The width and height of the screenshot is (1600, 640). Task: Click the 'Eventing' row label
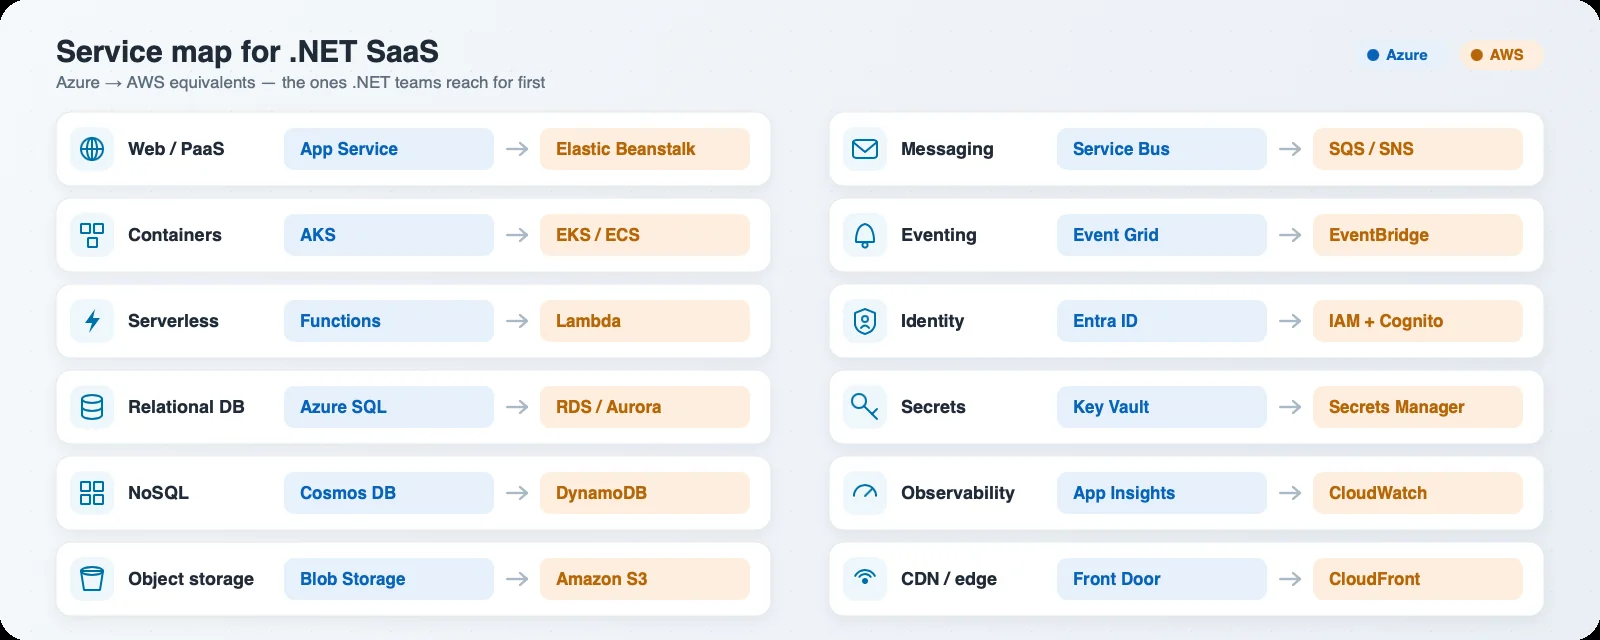click(x=939, y=235)
